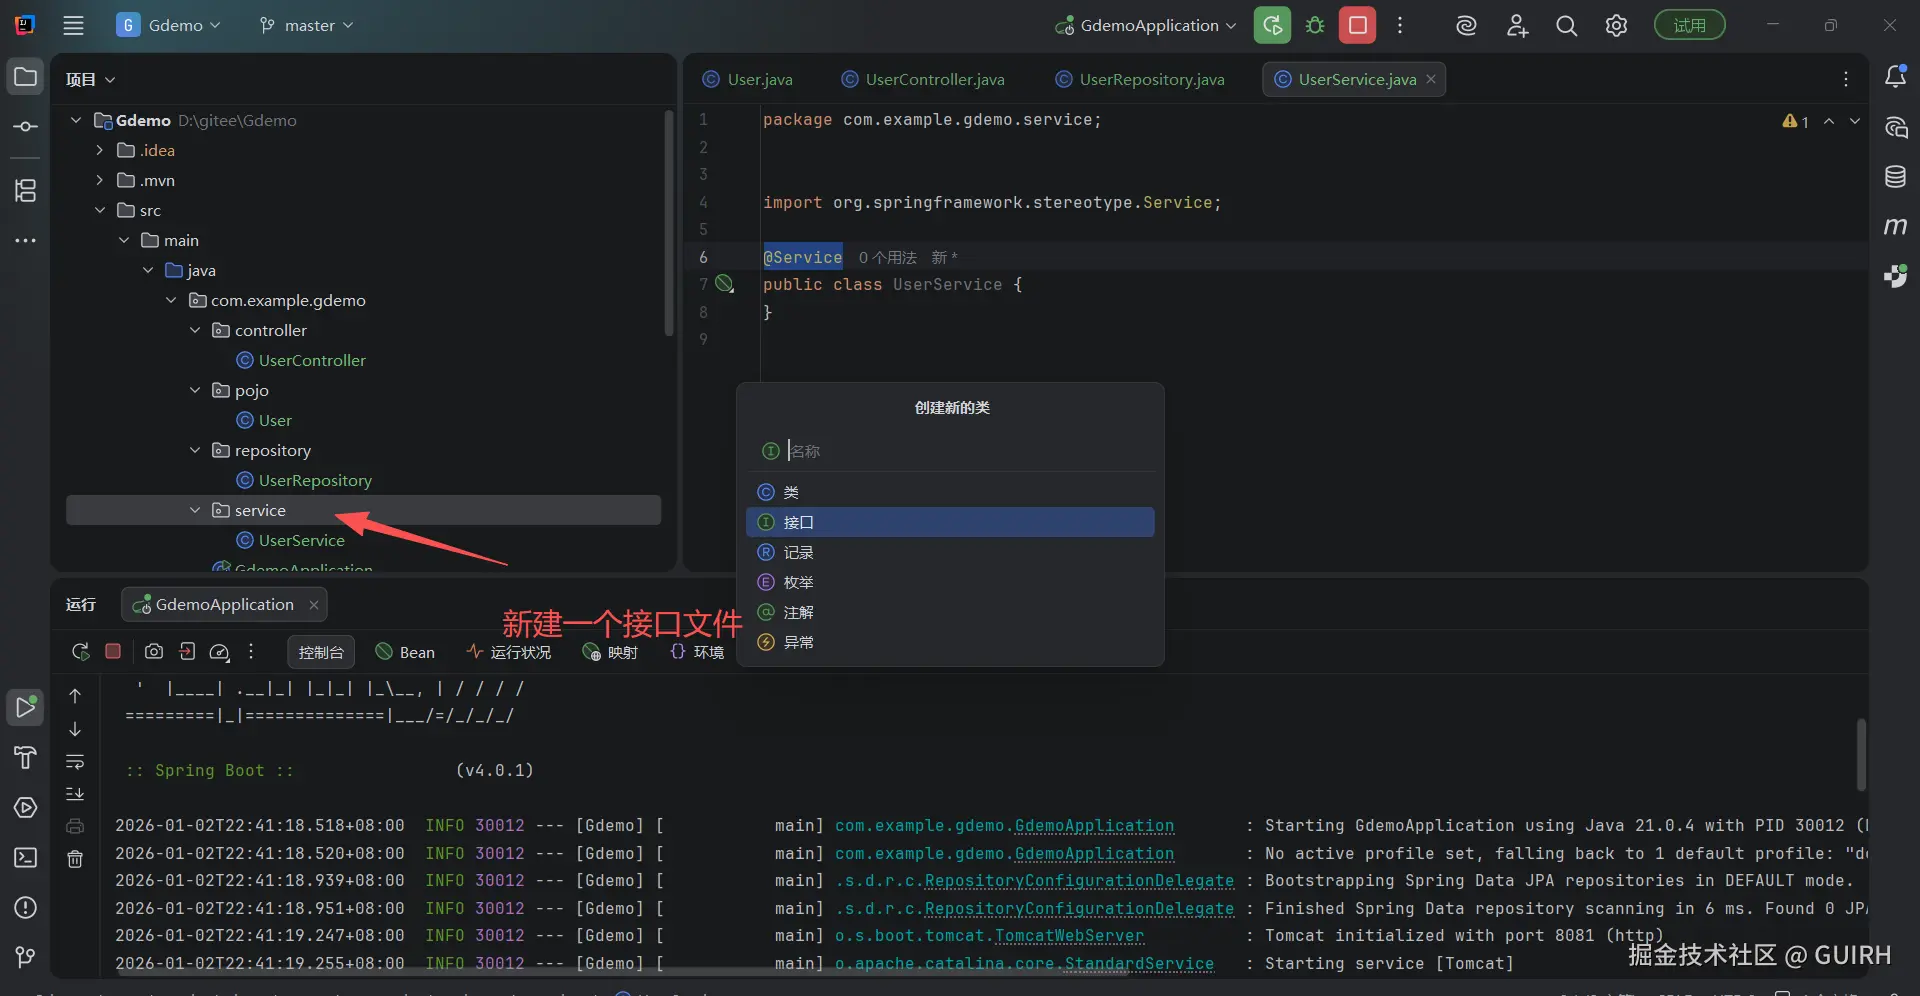Click the console vertical scrollbar
Viewport: 1920px width, 996px height.
tap(1860, 754)
